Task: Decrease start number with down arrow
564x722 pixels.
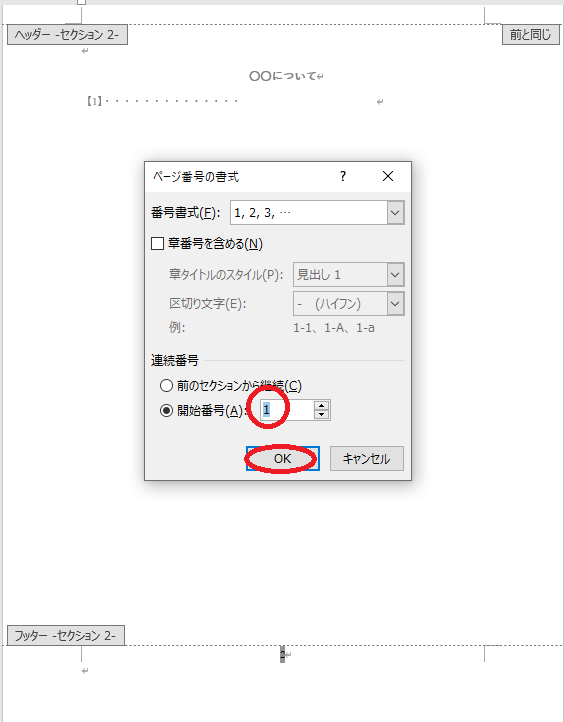Action: pos(321,414)
